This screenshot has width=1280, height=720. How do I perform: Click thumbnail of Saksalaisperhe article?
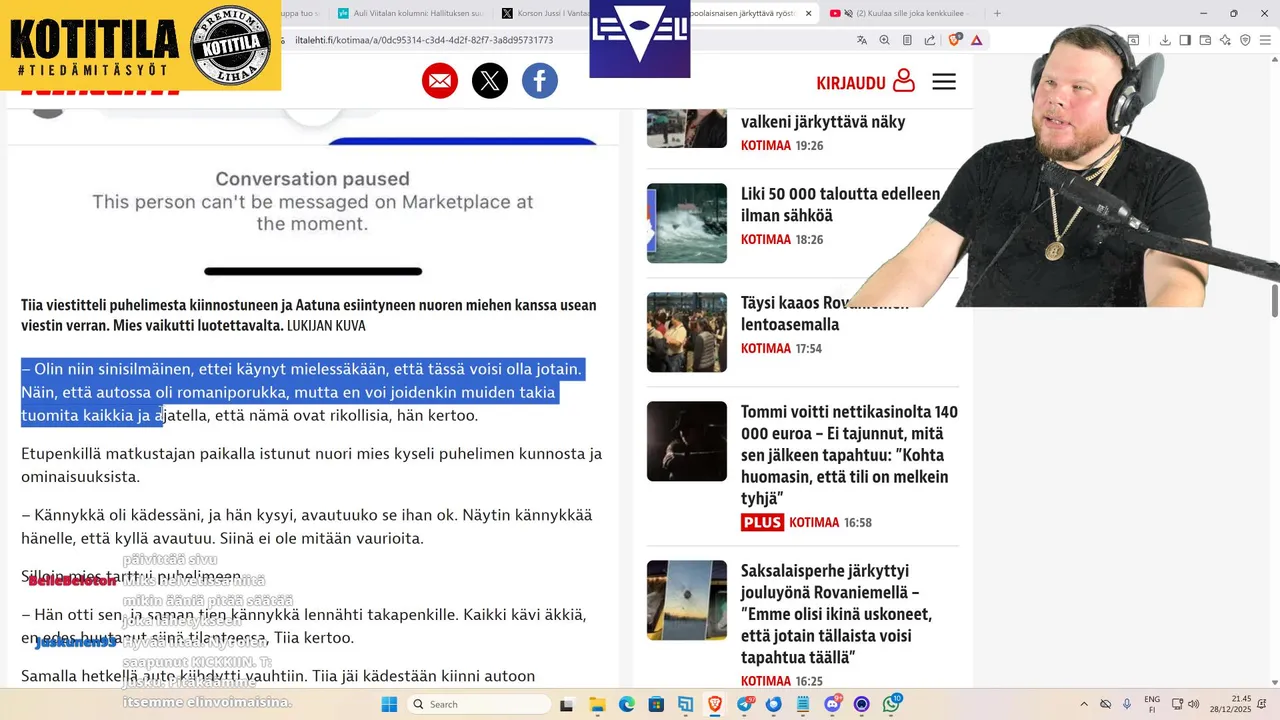pos(687,600)
